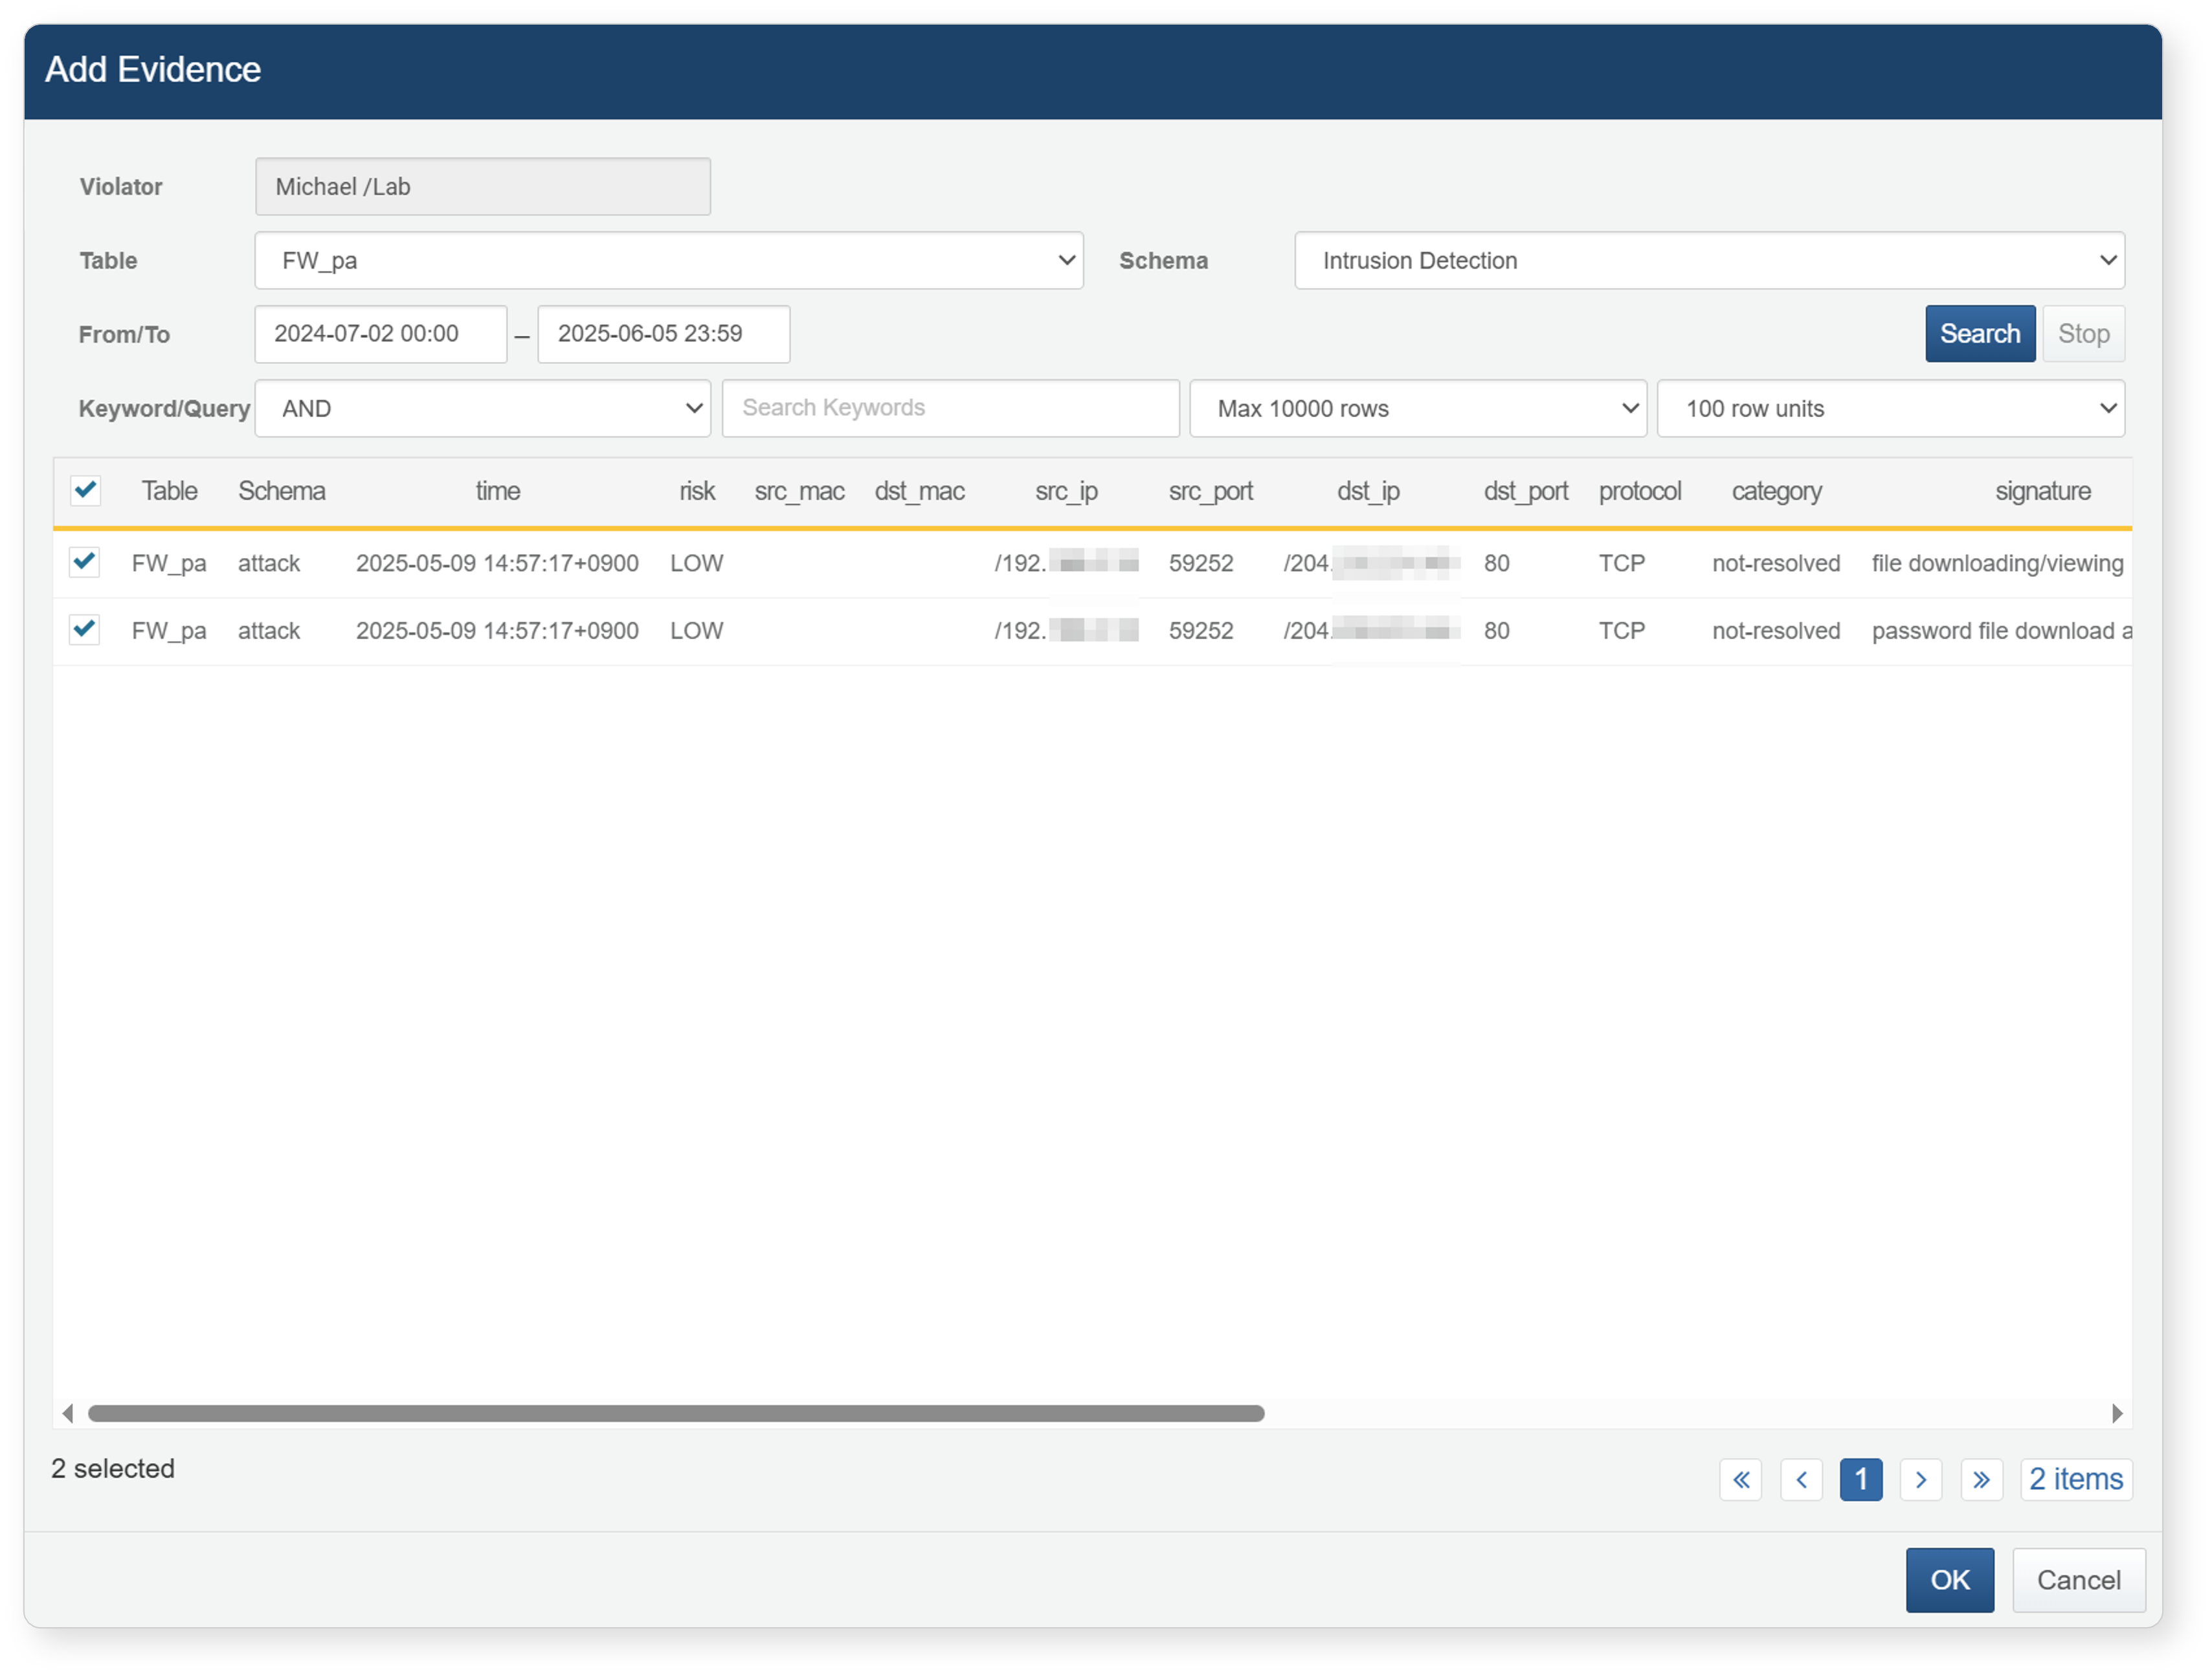Viewport: 2212px width, 1677px height.
Task: Click the src_port column header
Action: pos(1211,491)
